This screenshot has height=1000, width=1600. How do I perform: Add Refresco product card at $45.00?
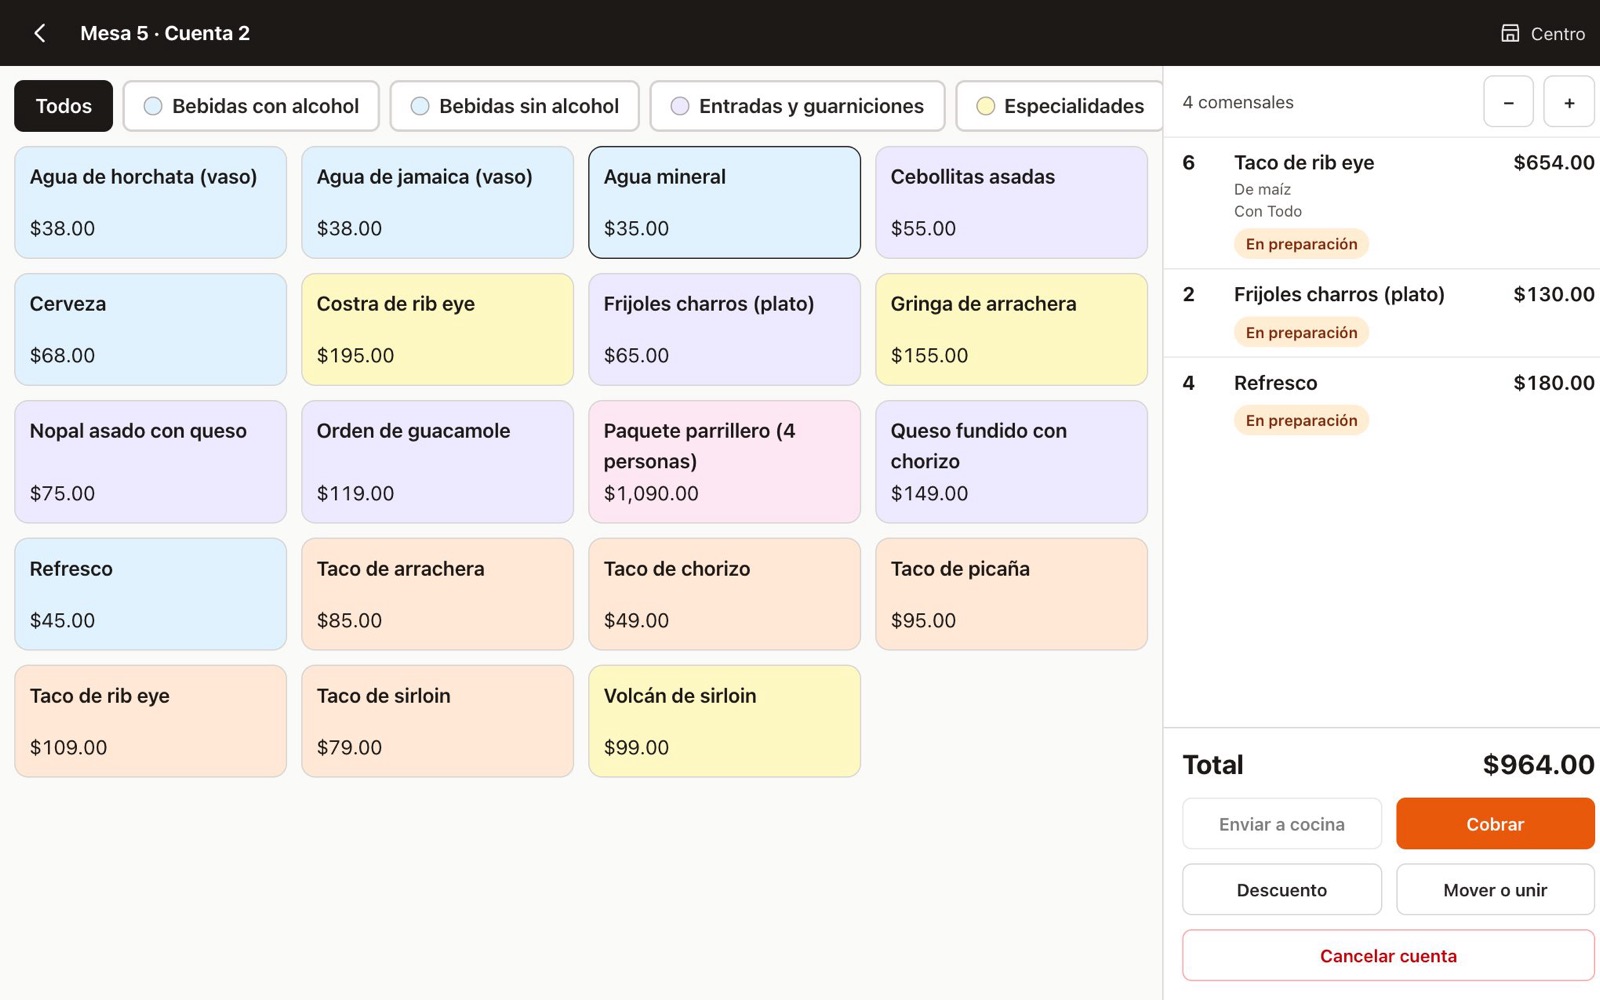click(150, 594)
